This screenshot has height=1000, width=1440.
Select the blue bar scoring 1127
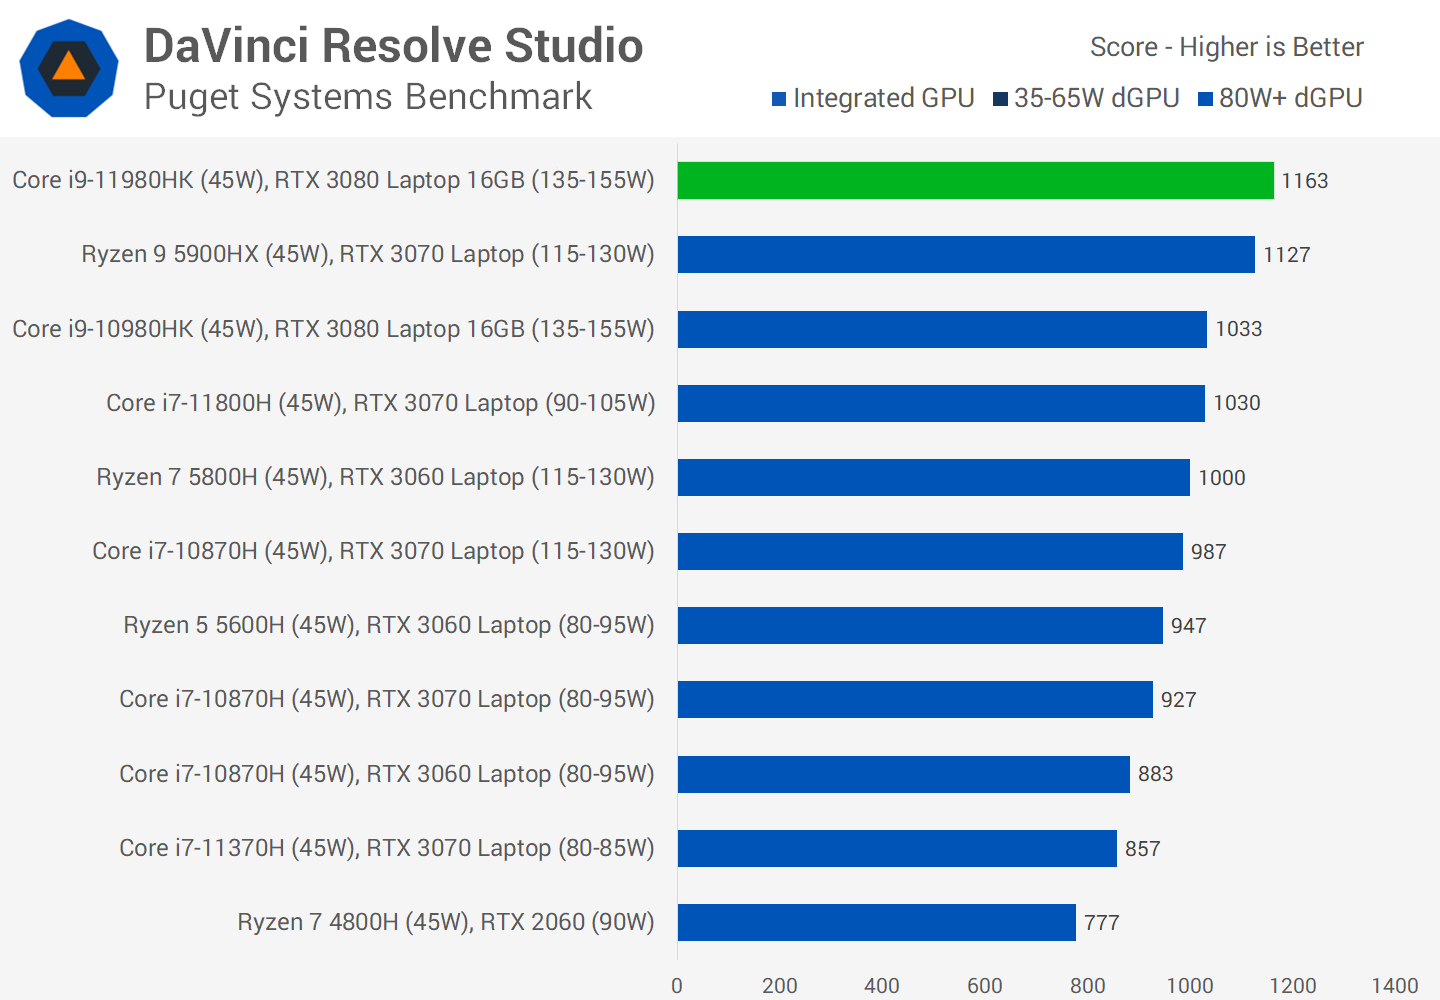[966, 255]
